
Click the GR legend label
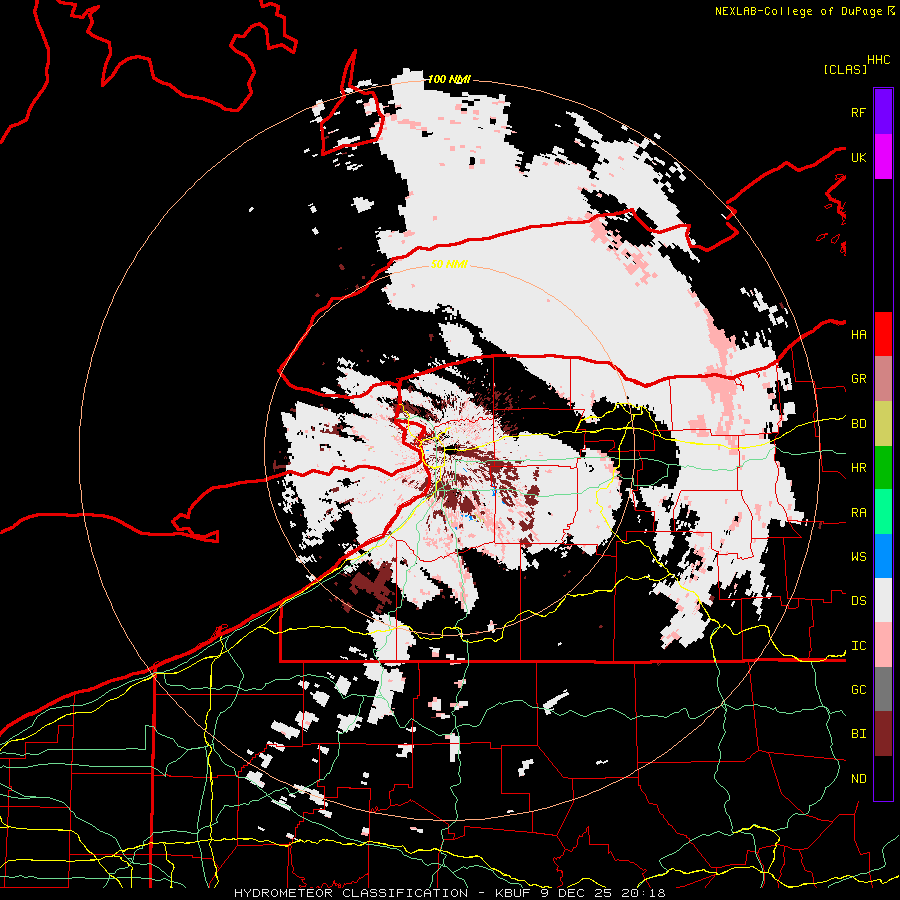(858, 378)
